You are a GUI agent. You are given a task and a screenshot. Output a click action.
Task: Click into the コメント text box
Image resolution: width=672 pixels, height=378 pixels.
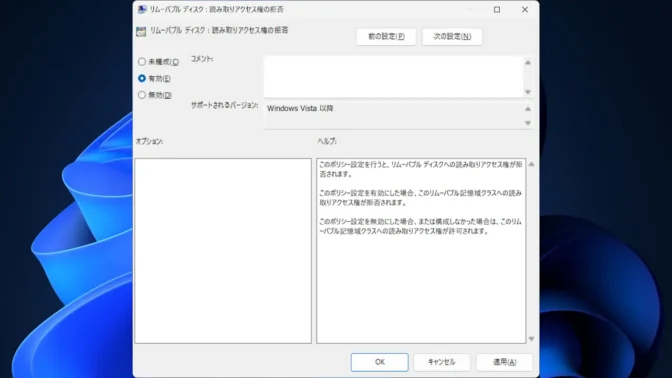[393, 77]
